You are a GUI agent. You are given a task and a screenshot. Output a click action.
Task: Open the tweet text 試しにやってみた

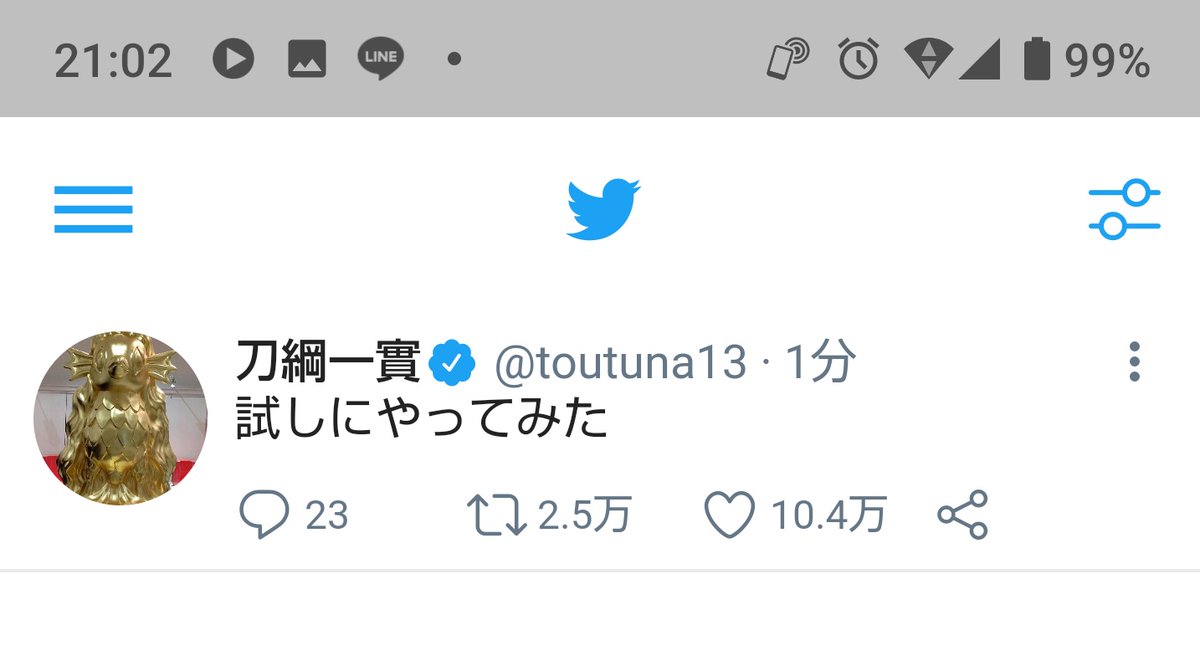click(422, 421)
